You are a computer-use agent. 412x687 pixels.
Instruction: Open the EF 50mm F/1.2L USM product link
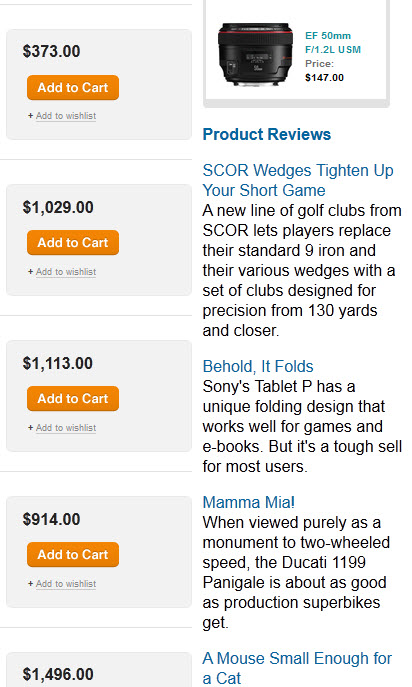coord(333,42)
